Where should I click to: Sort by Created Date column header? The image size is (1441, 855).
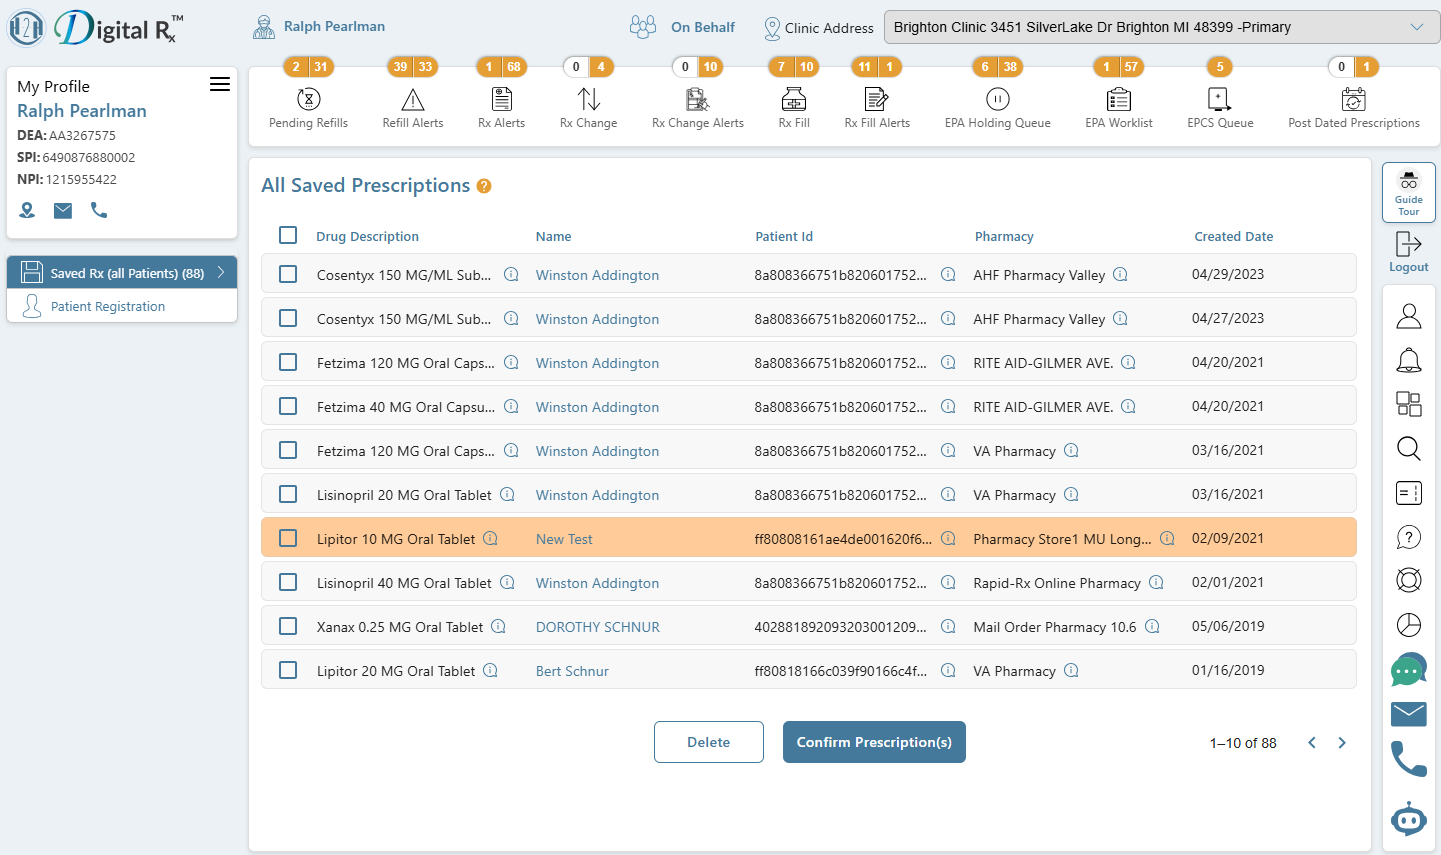pos(1234,237)
